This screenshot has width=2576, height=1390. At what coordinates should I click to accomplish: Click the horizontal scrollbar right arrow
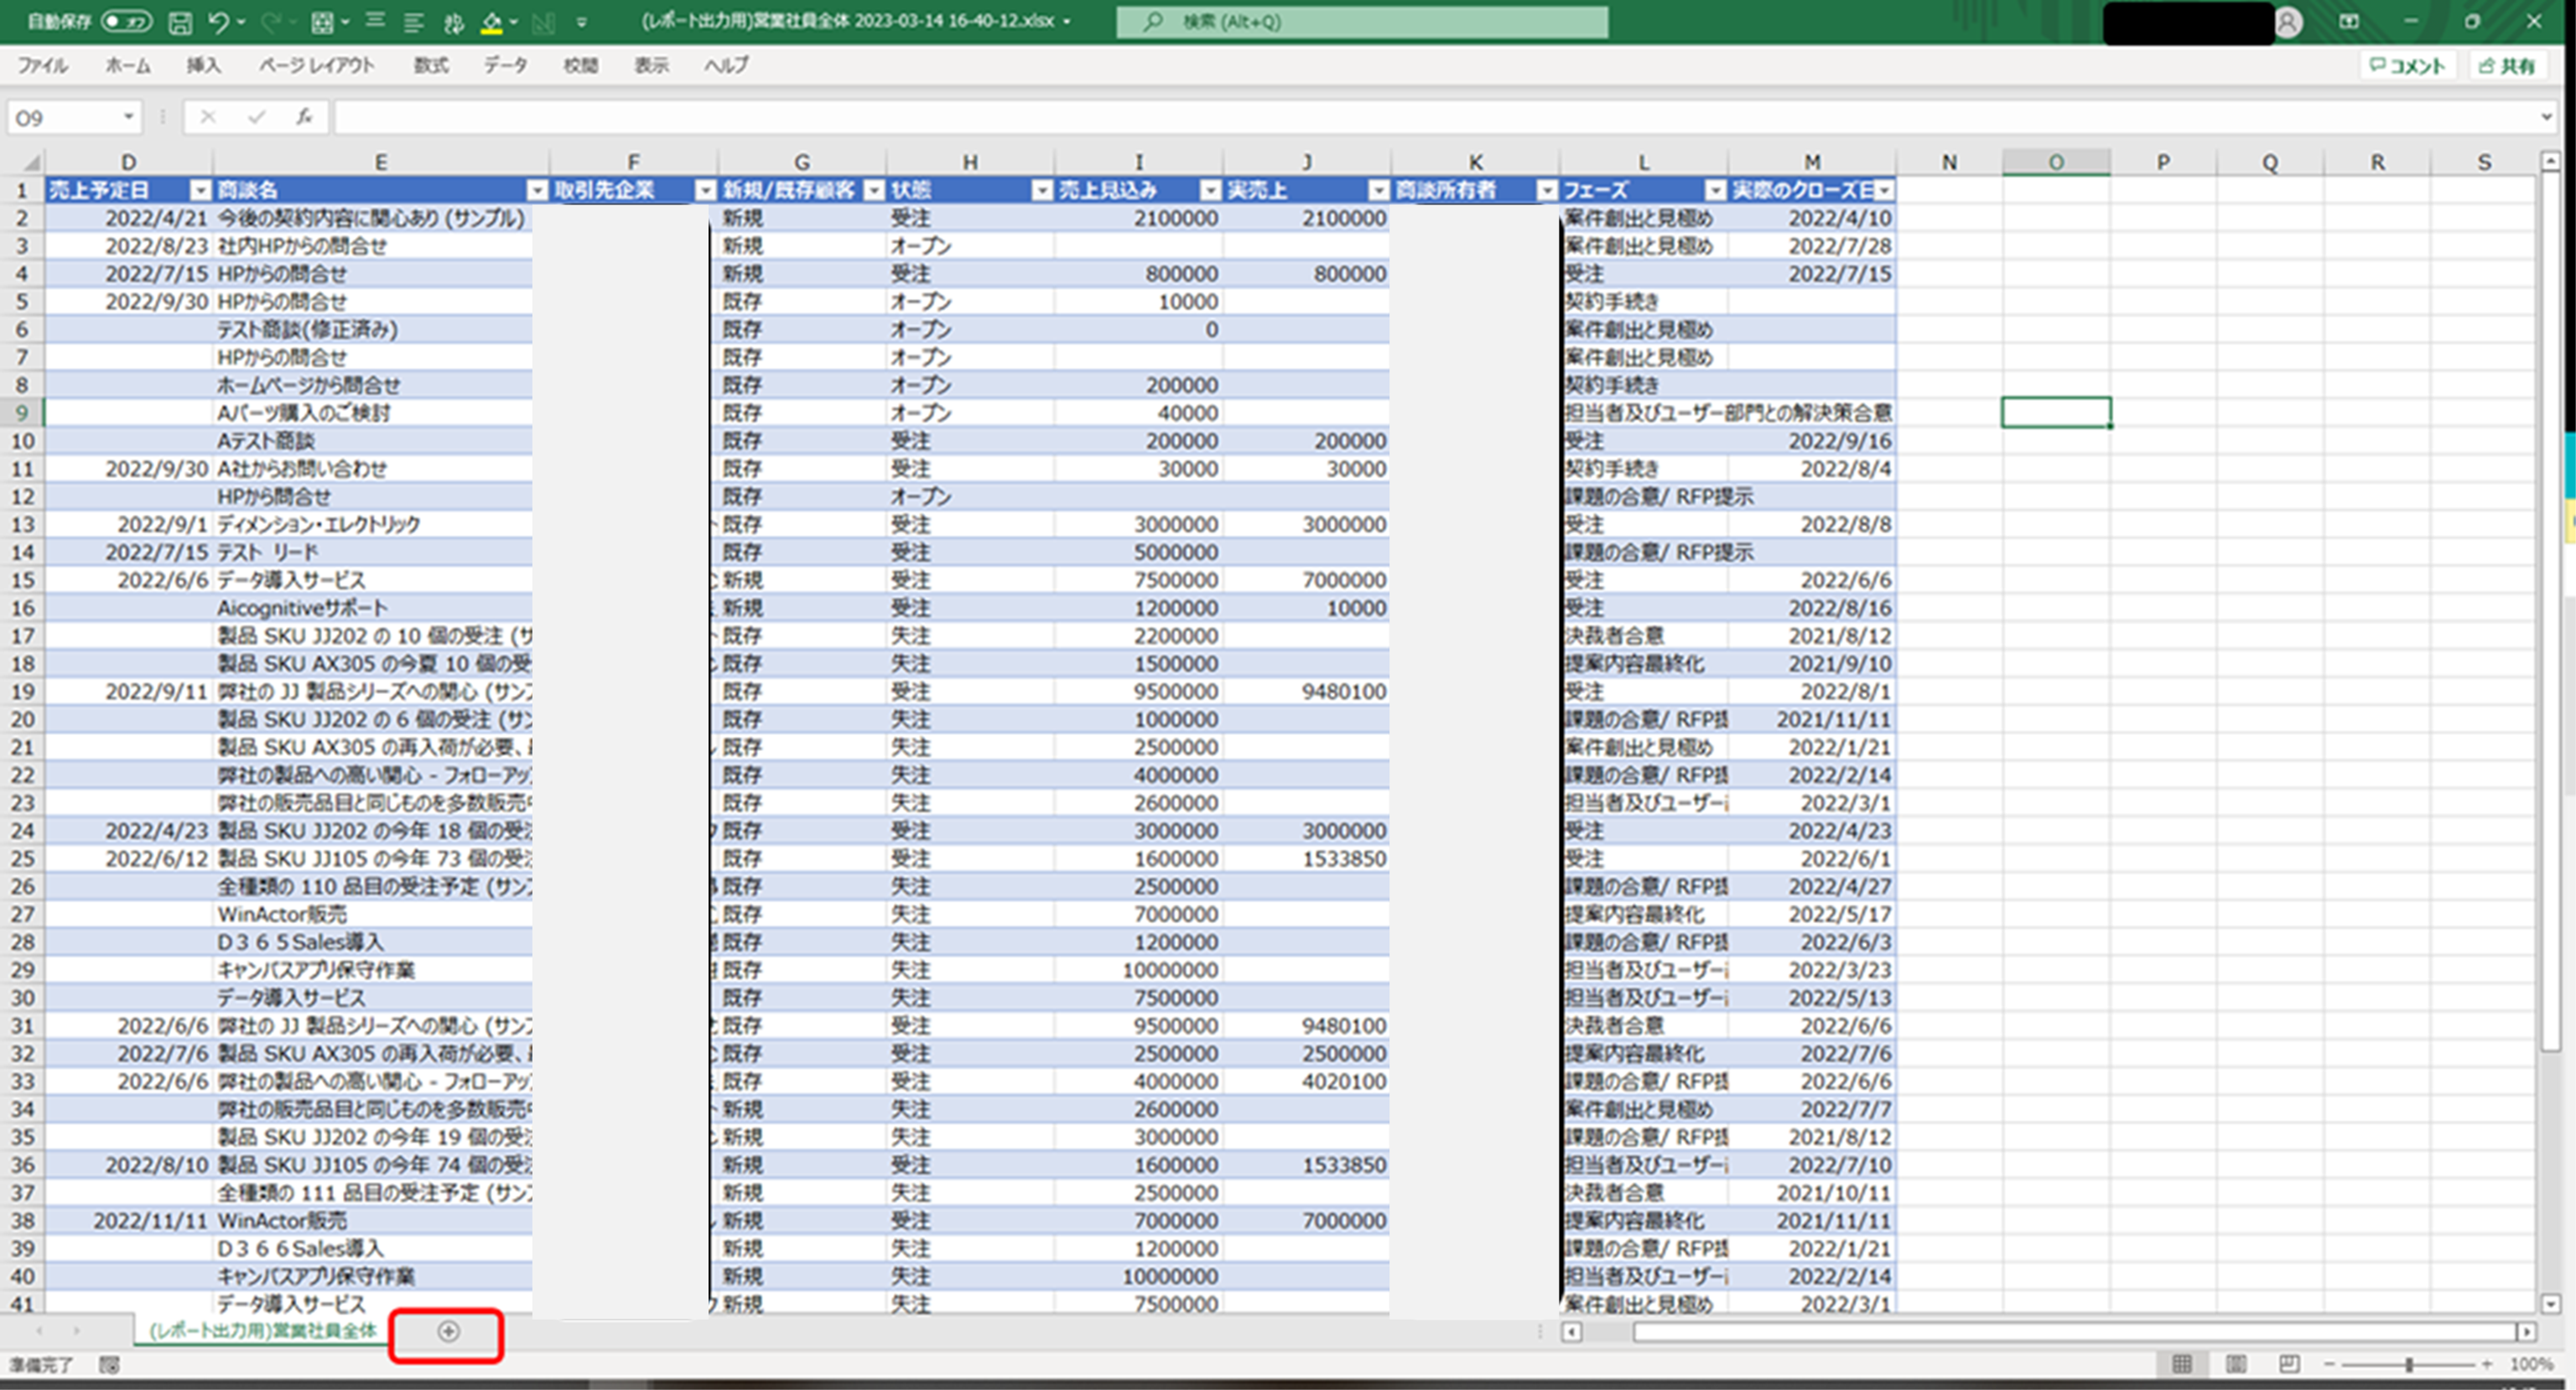click(2526, 1331)
